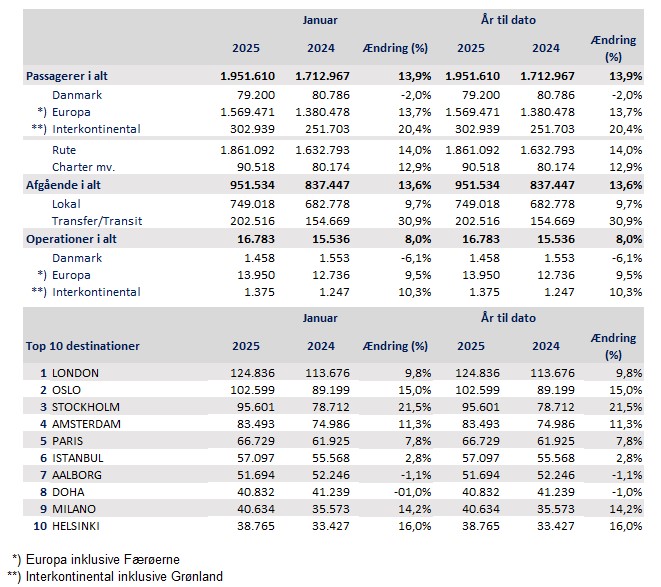Click the "Lokal" row label
The image size is (661, 587).
[x=68, y=203]
